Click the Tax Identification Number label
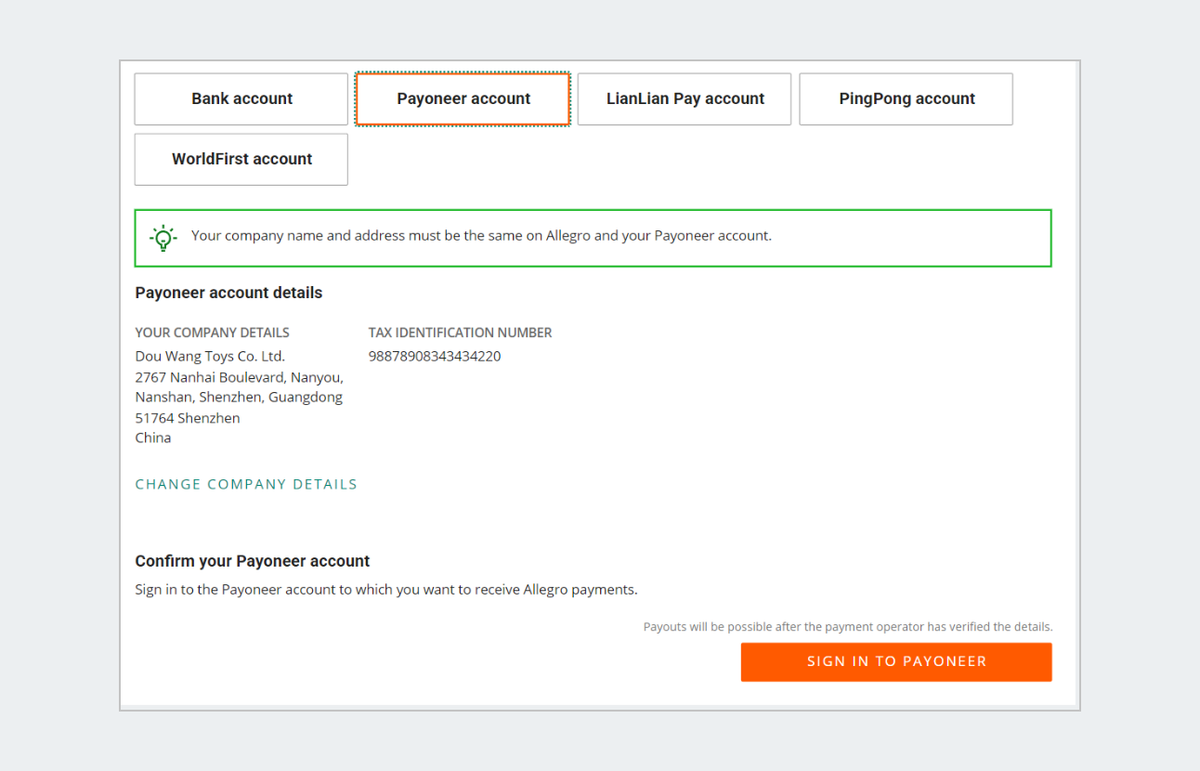The width and height of the screenshot is (1200, 771). pyautogui.click(x=460, y=333)
